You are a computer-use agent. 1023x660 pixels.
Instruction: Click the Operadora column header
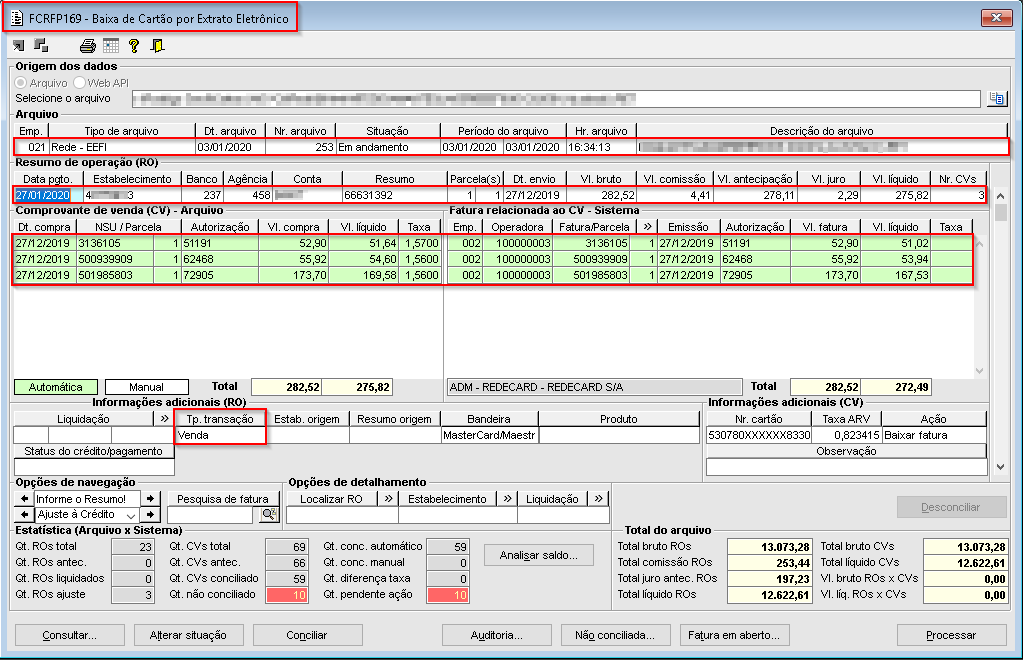(517, 227)
